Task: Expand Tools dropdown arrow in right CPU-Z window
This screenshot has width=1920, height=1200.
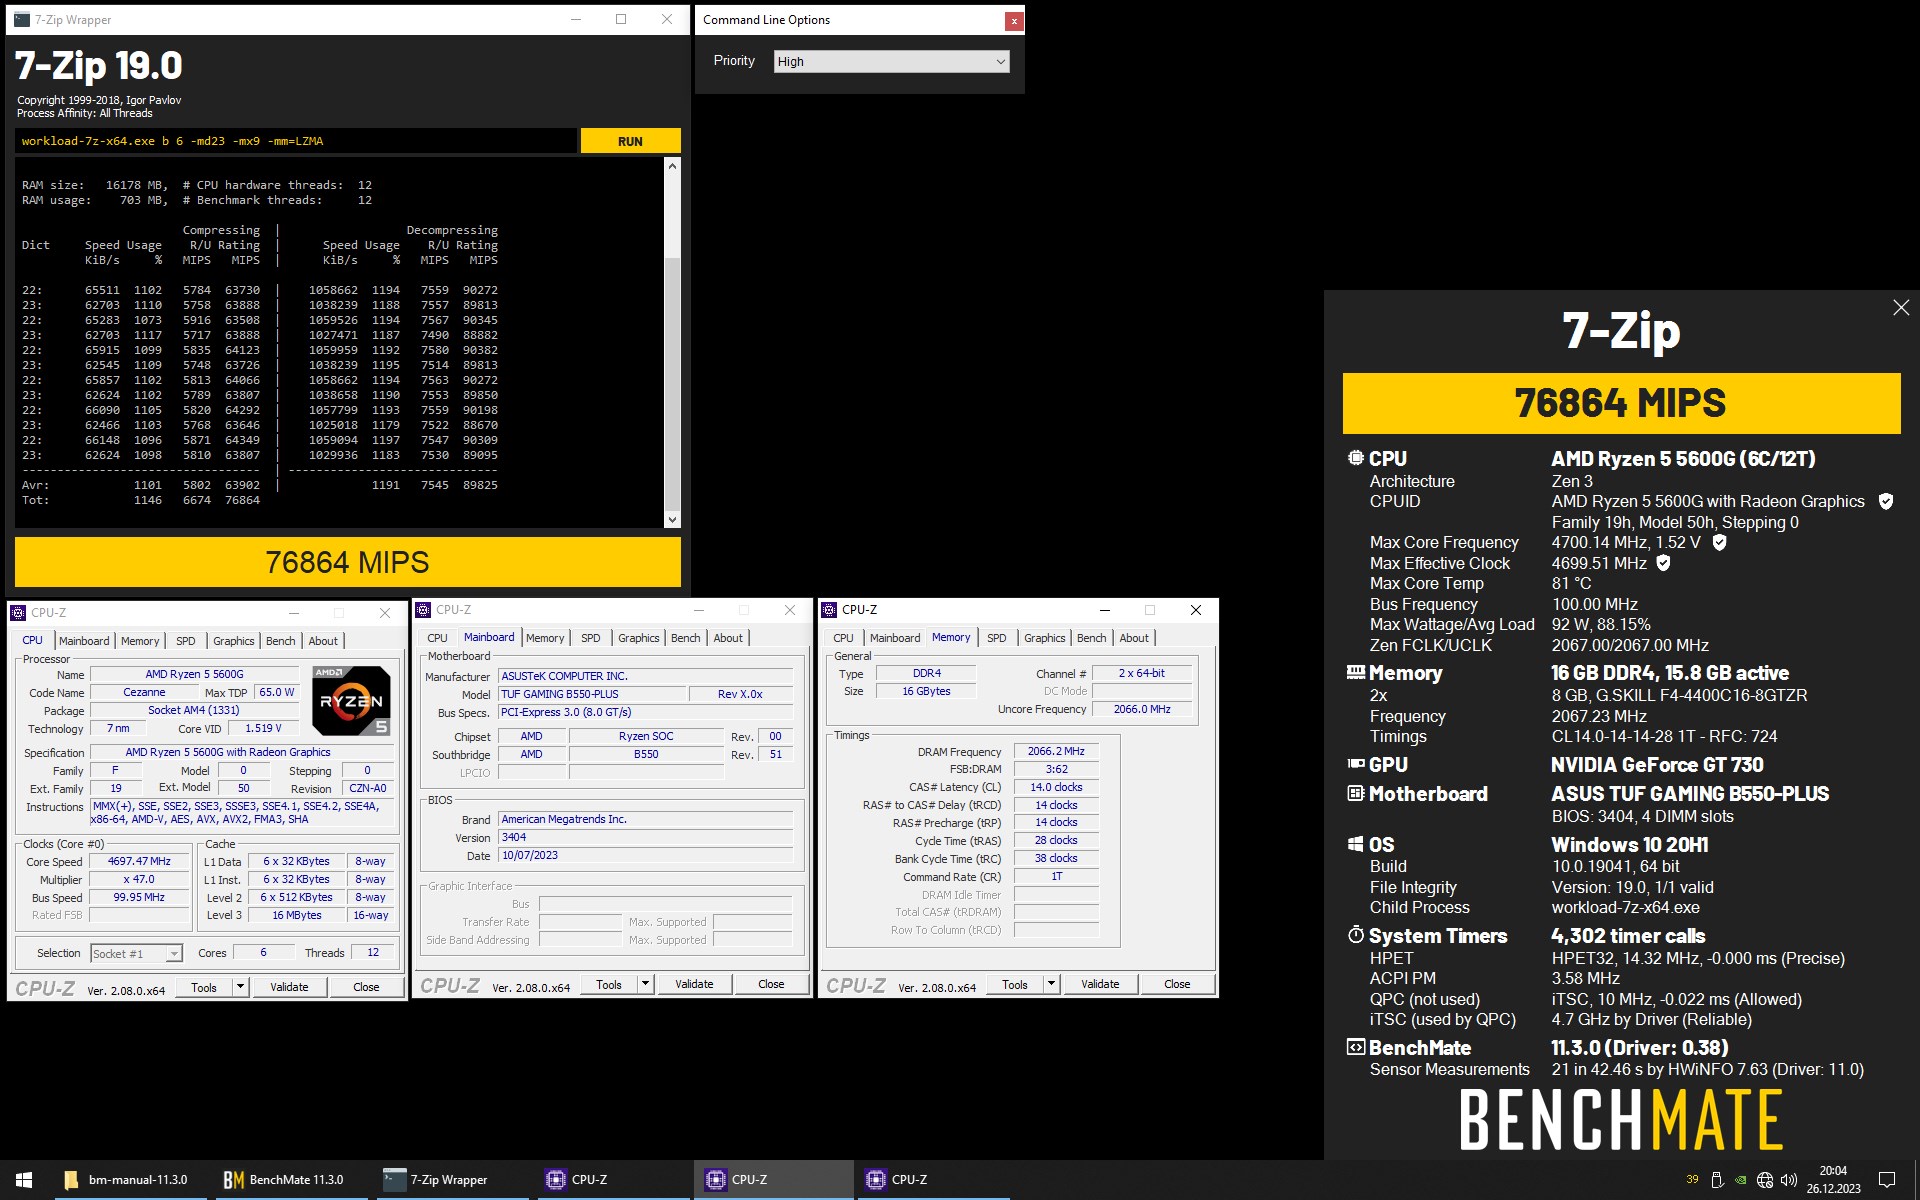Action: (x=1051, y=984)
